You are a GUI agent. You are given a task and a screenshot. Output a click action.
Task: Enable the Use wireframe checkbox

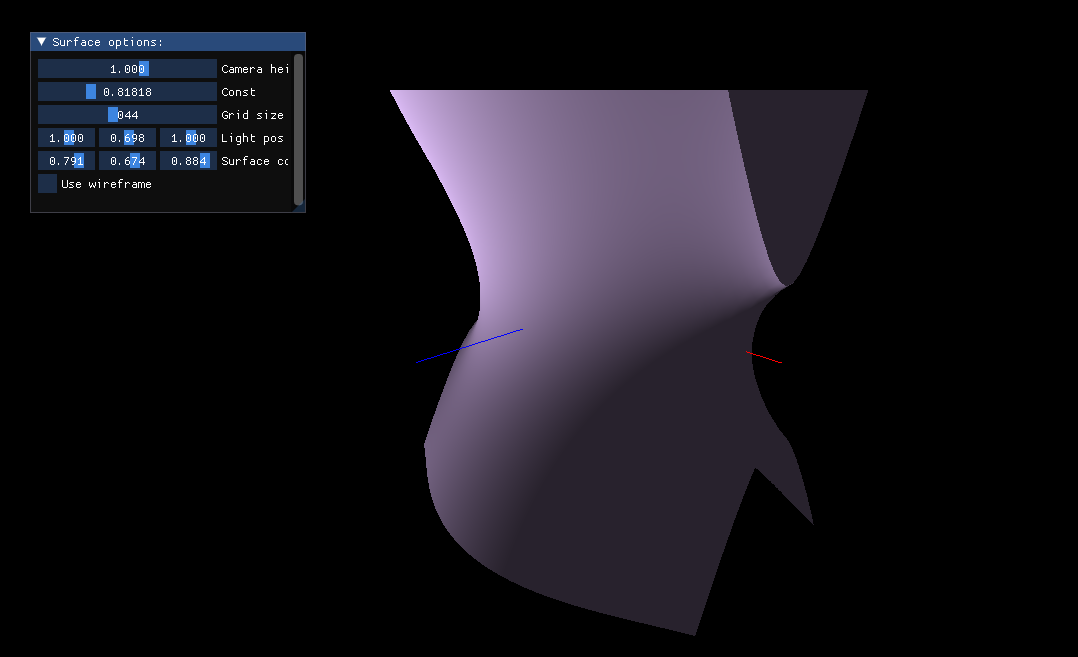(47, 183)
